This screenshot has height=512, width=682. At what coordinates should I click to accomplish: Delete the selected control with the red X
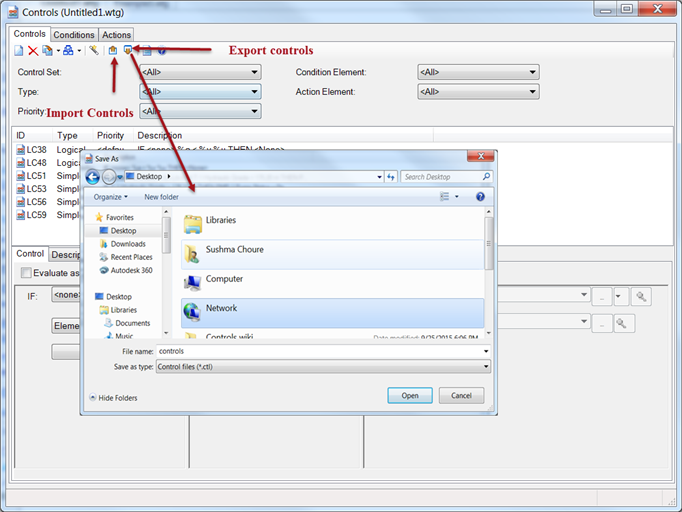coord(33,51)
